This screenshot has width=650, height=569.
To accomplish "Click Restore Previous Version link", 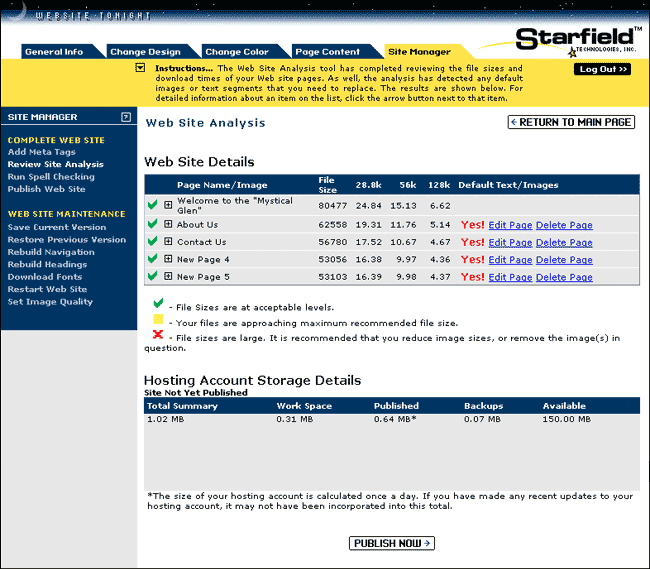I will [67, 240].
